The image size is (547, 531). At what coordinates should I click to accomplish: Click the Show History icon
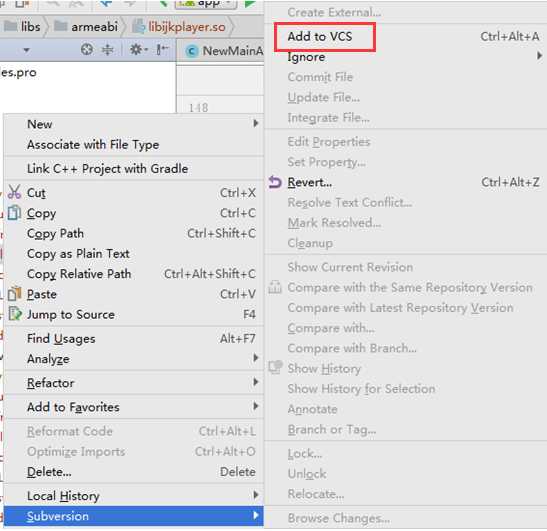click(x=275, y=367)
